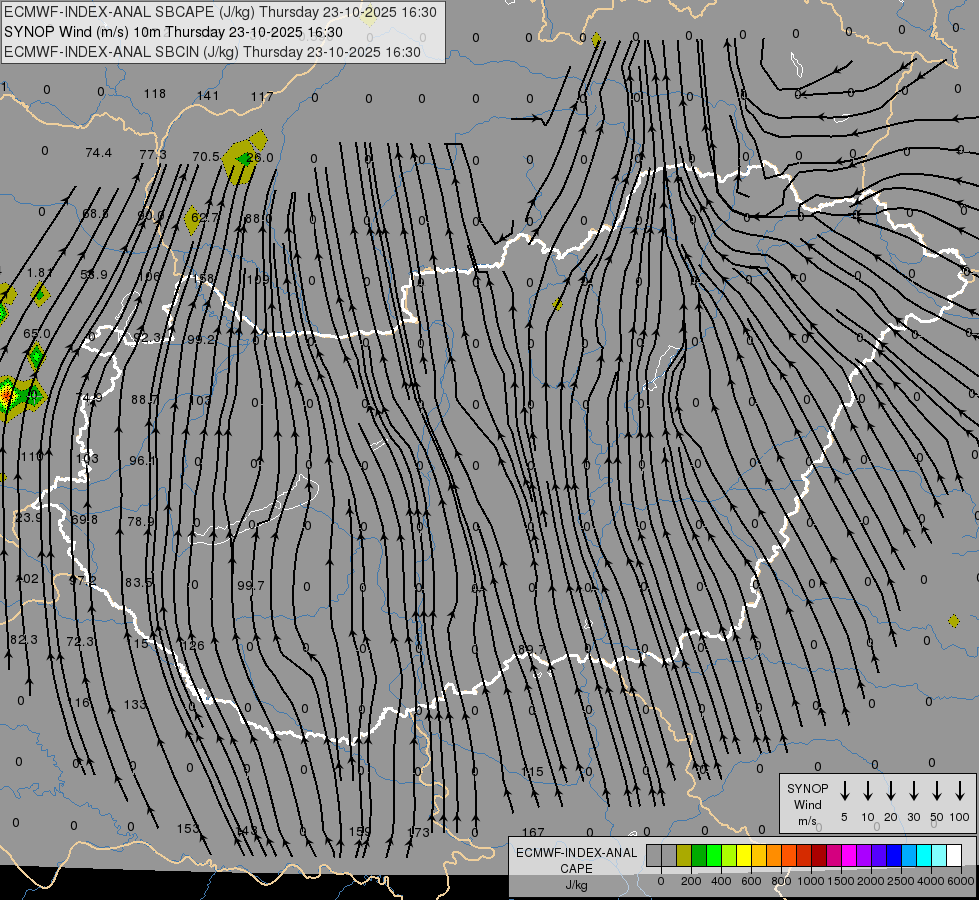Click the 100 m/s wind arrow in legend

pos(960,791)
